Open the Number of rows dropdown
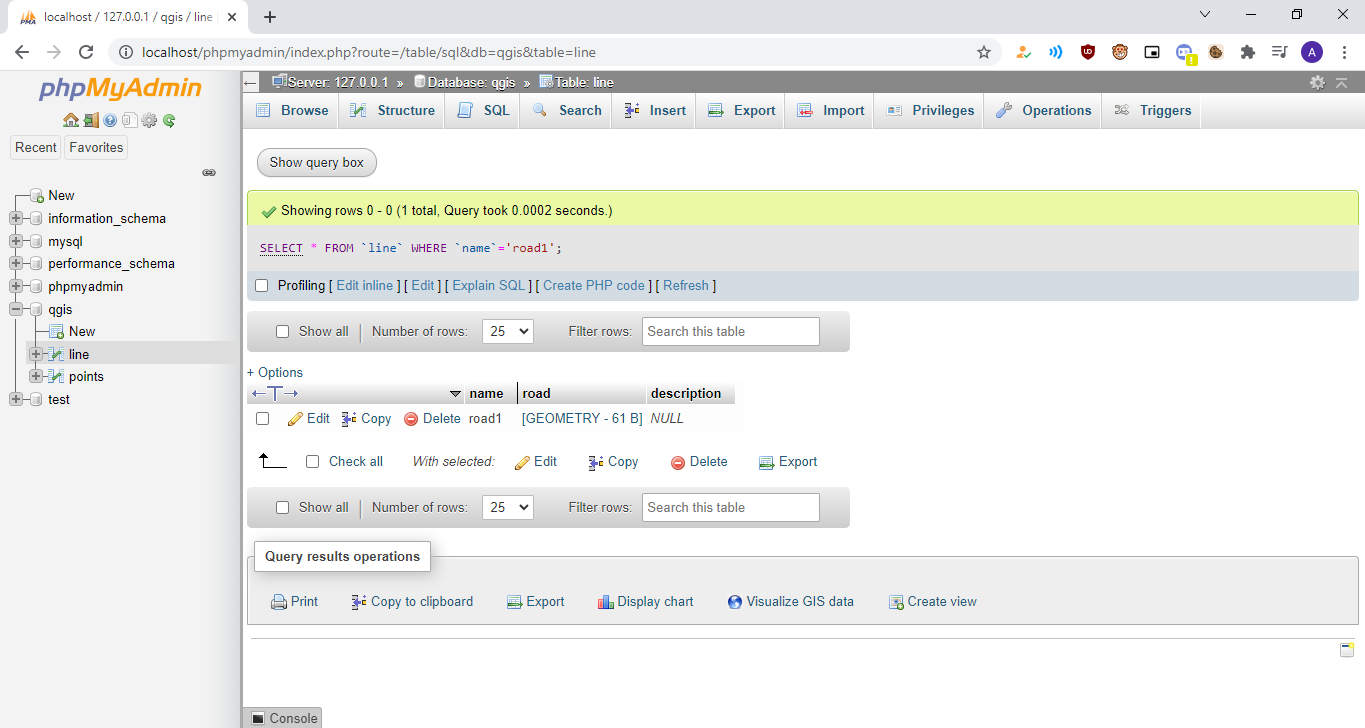Viewport: 1365px width, 728px height. coord(507,330)
